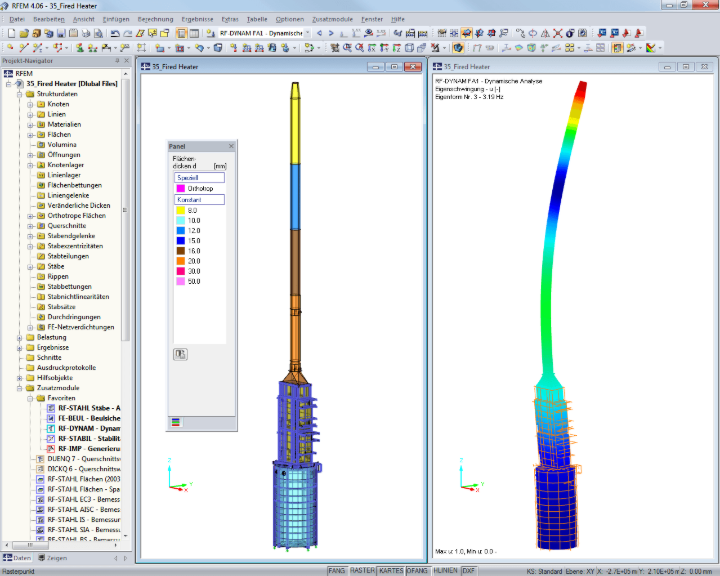Toggle DXF in status bar
Viewport: 720px width, 576px height.
(468, 570)
